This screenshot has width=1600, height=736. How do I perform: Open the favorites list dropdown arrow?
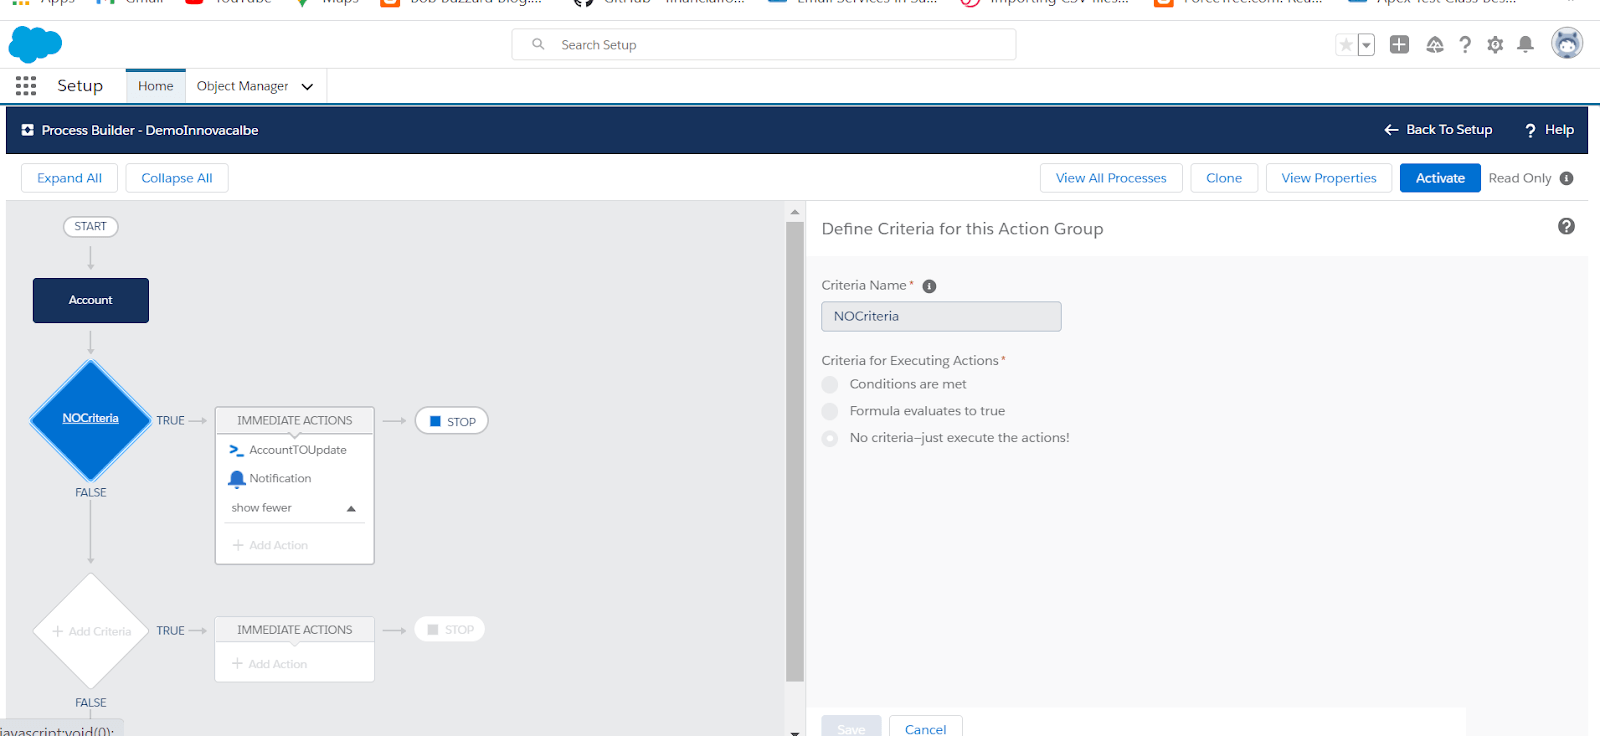click(1366, 45)
